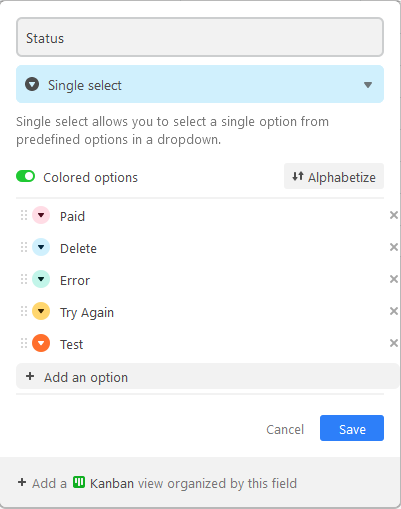This screenshot has height=509, width=401.
Task: Open the pink color picker for Paid
Action: (x=41, y=215)
